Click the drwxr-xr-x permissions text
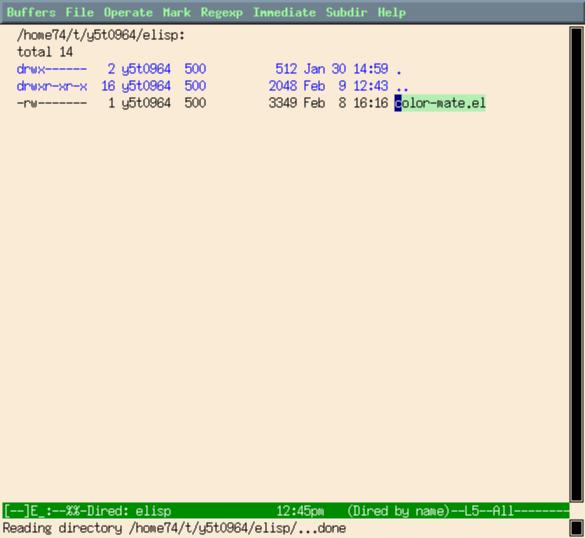Screen dimensions: 585x538 (52, 86)
